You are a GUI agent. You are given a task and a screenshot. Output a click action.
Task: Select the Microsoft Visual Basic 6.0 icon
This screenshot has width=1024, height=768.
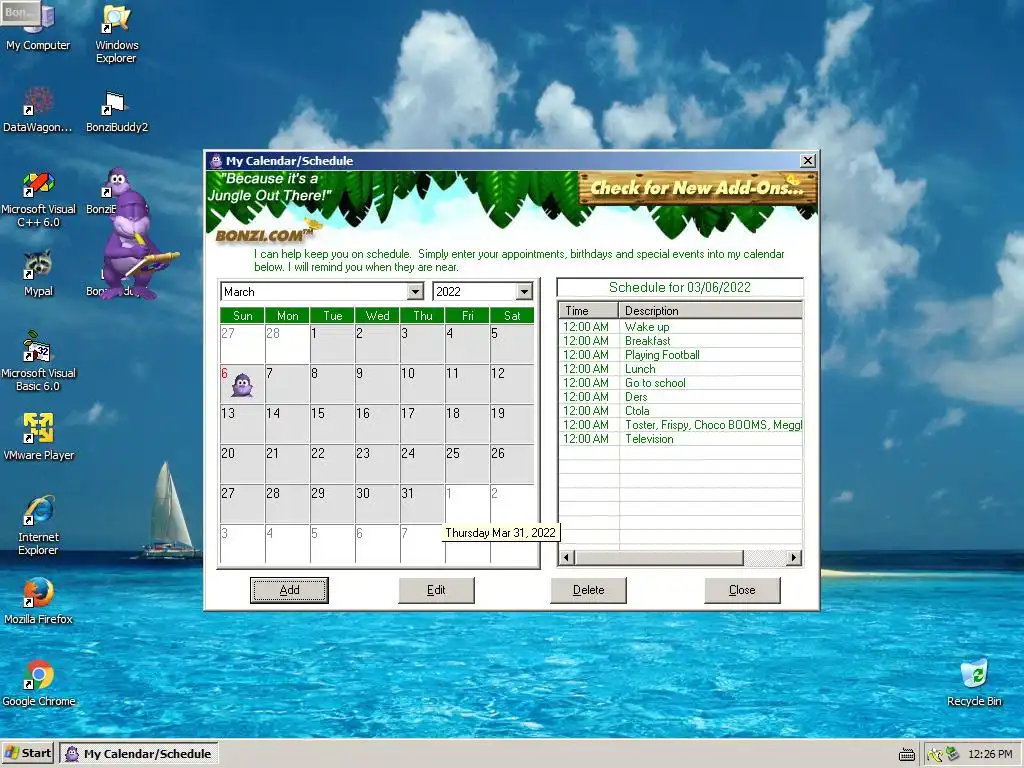38,361
